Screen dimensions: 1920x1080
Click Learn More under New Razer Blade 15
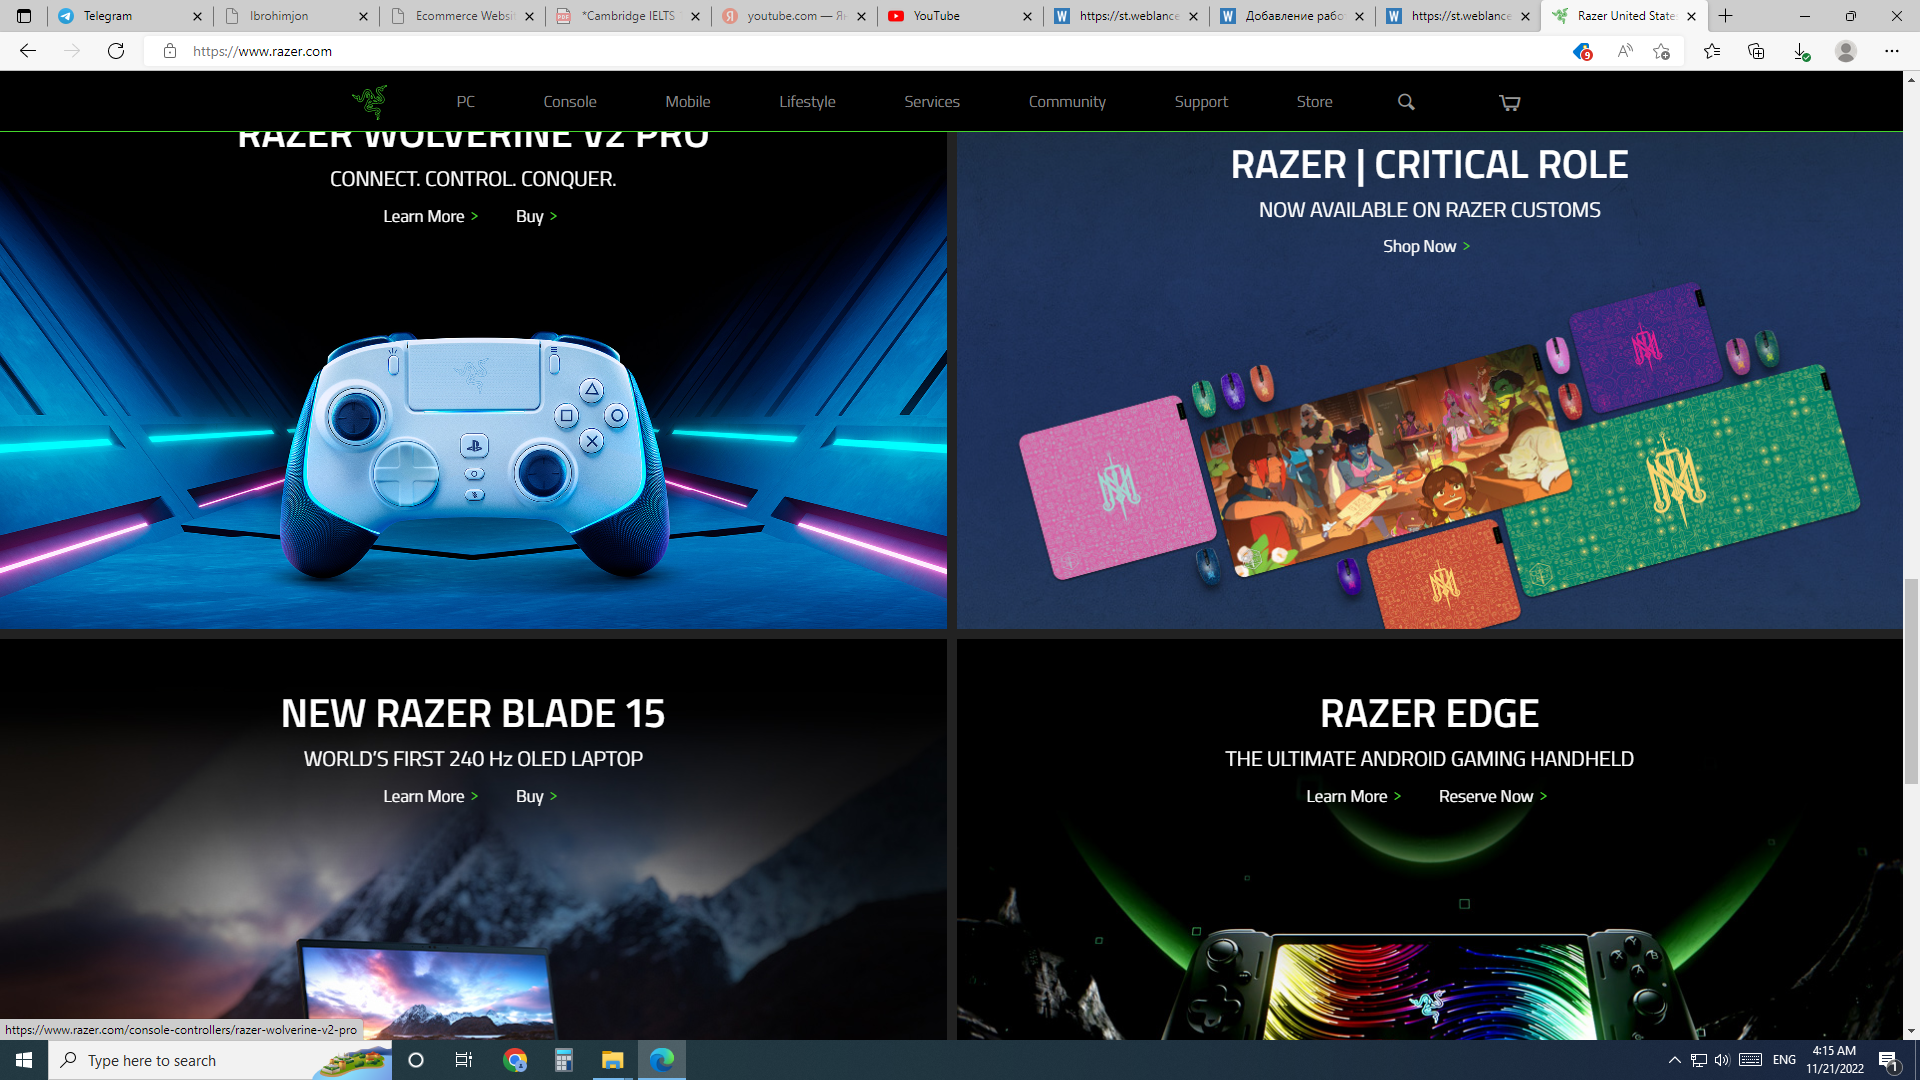(430, 797)
